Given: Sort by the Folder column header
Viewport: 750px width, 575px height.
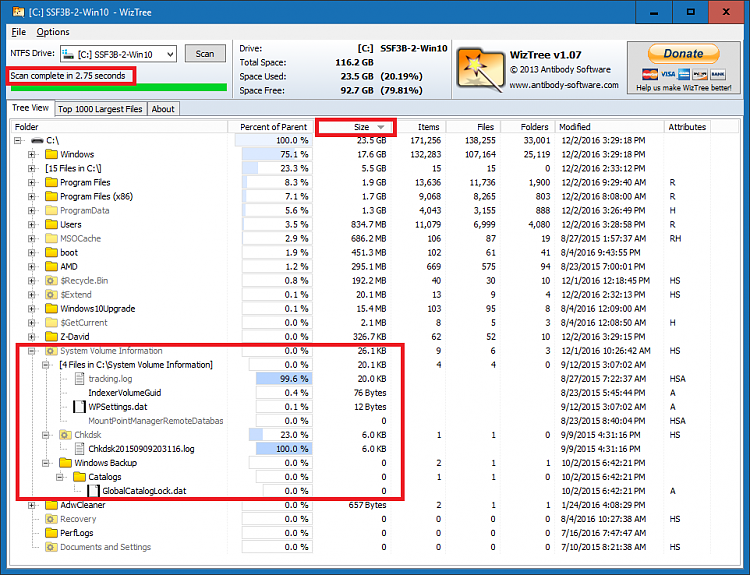Looking at the screenshot, I should pos(119,127).
